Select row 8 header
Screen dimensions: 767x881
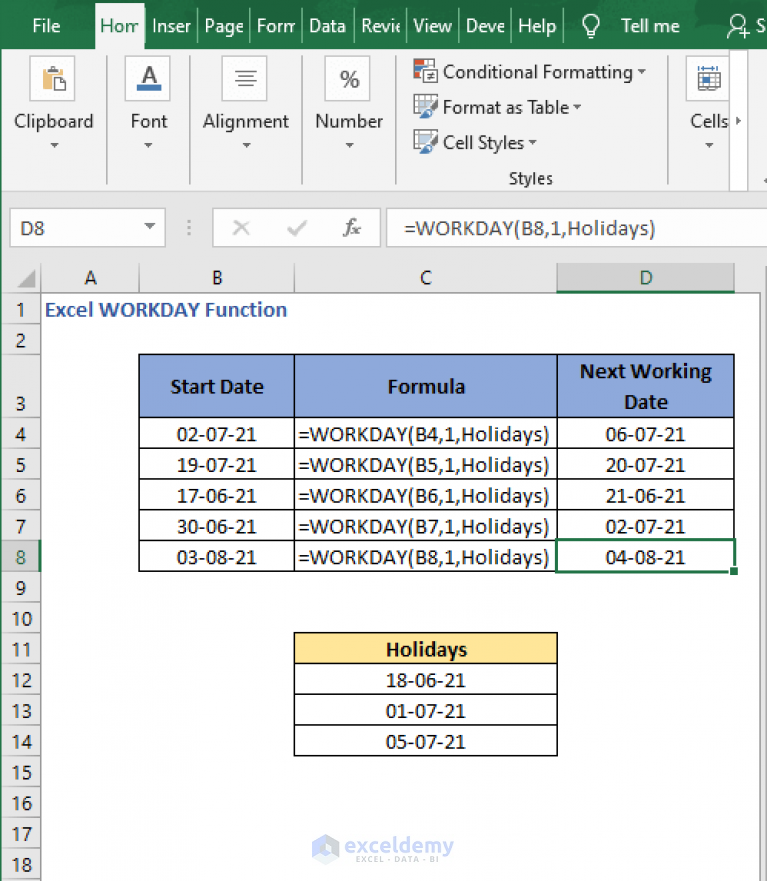pos(21,557)
